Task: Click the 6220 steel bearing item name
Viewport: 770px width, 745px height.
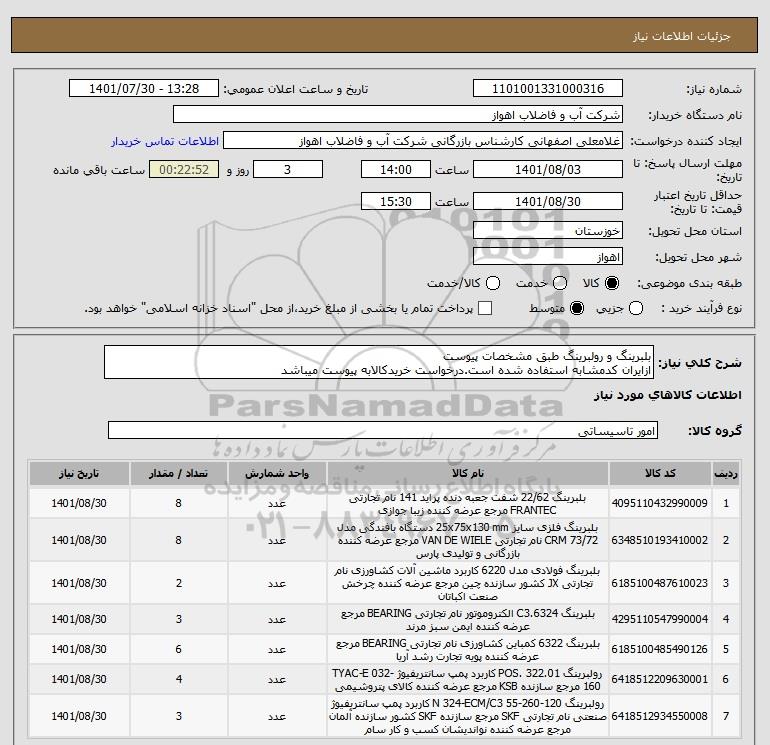Action: [x=468, y=583]
